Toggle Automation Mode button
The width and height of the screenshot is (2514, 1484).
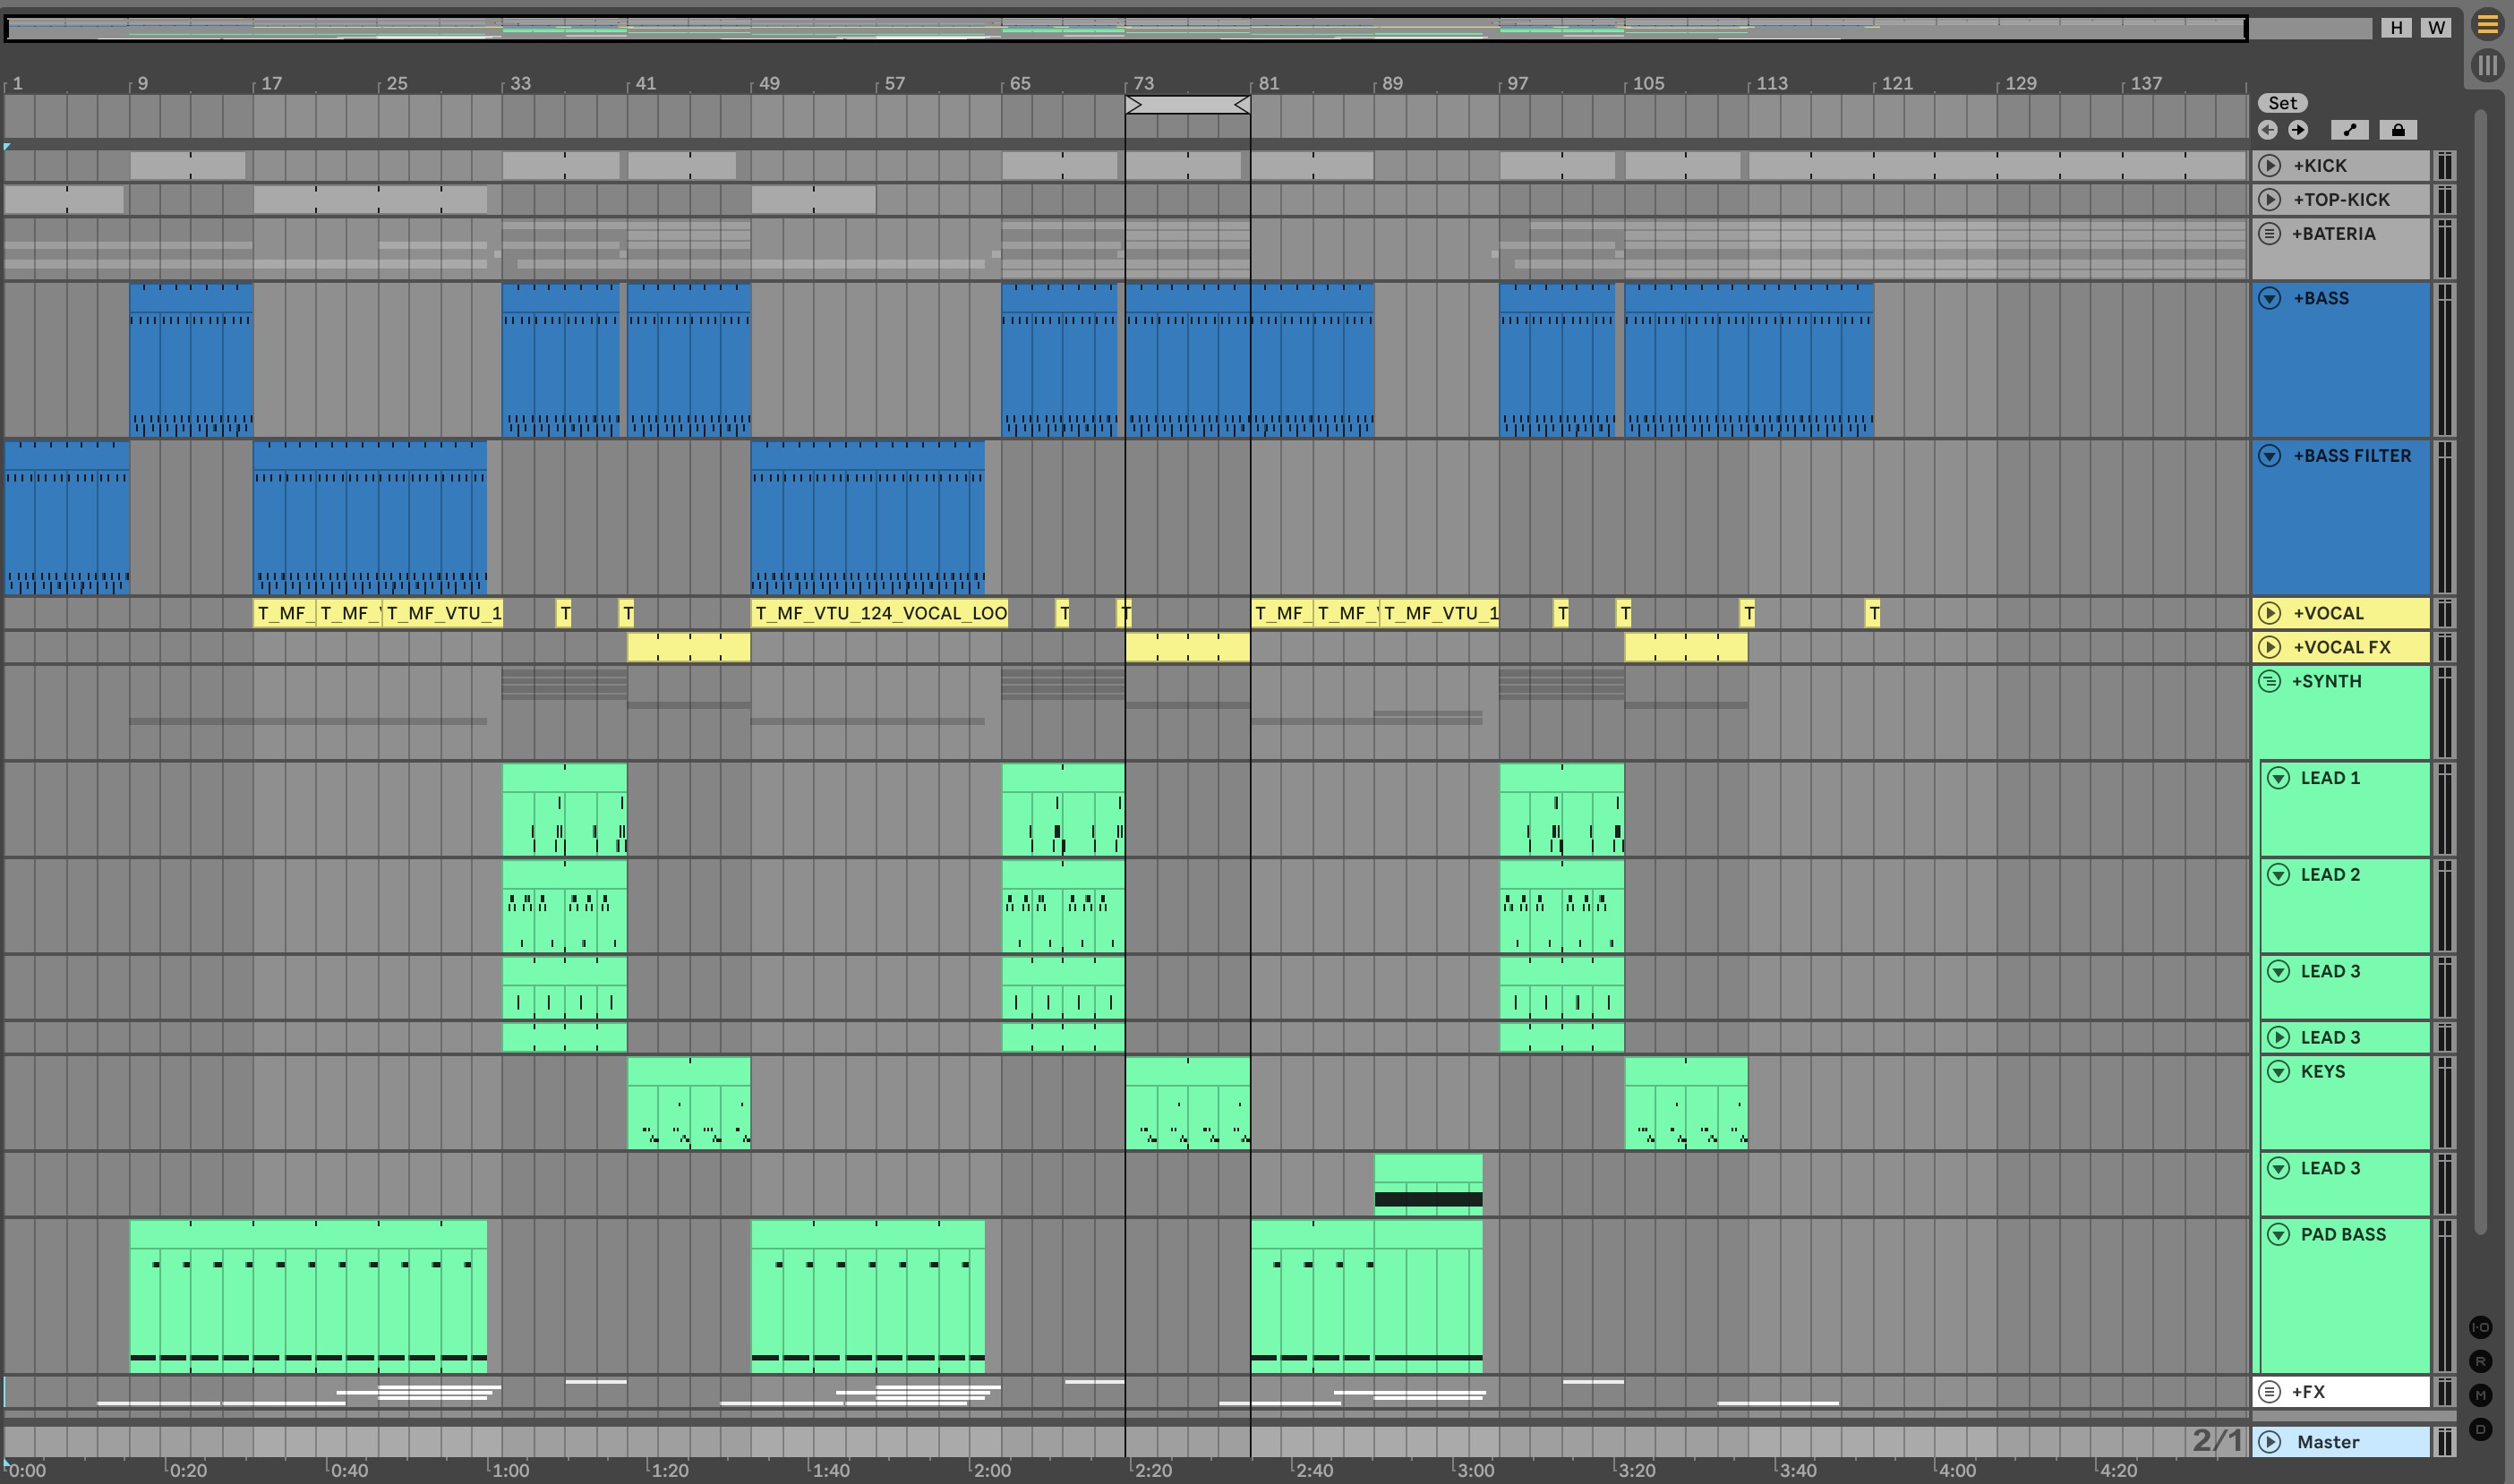pos(2349,130)
